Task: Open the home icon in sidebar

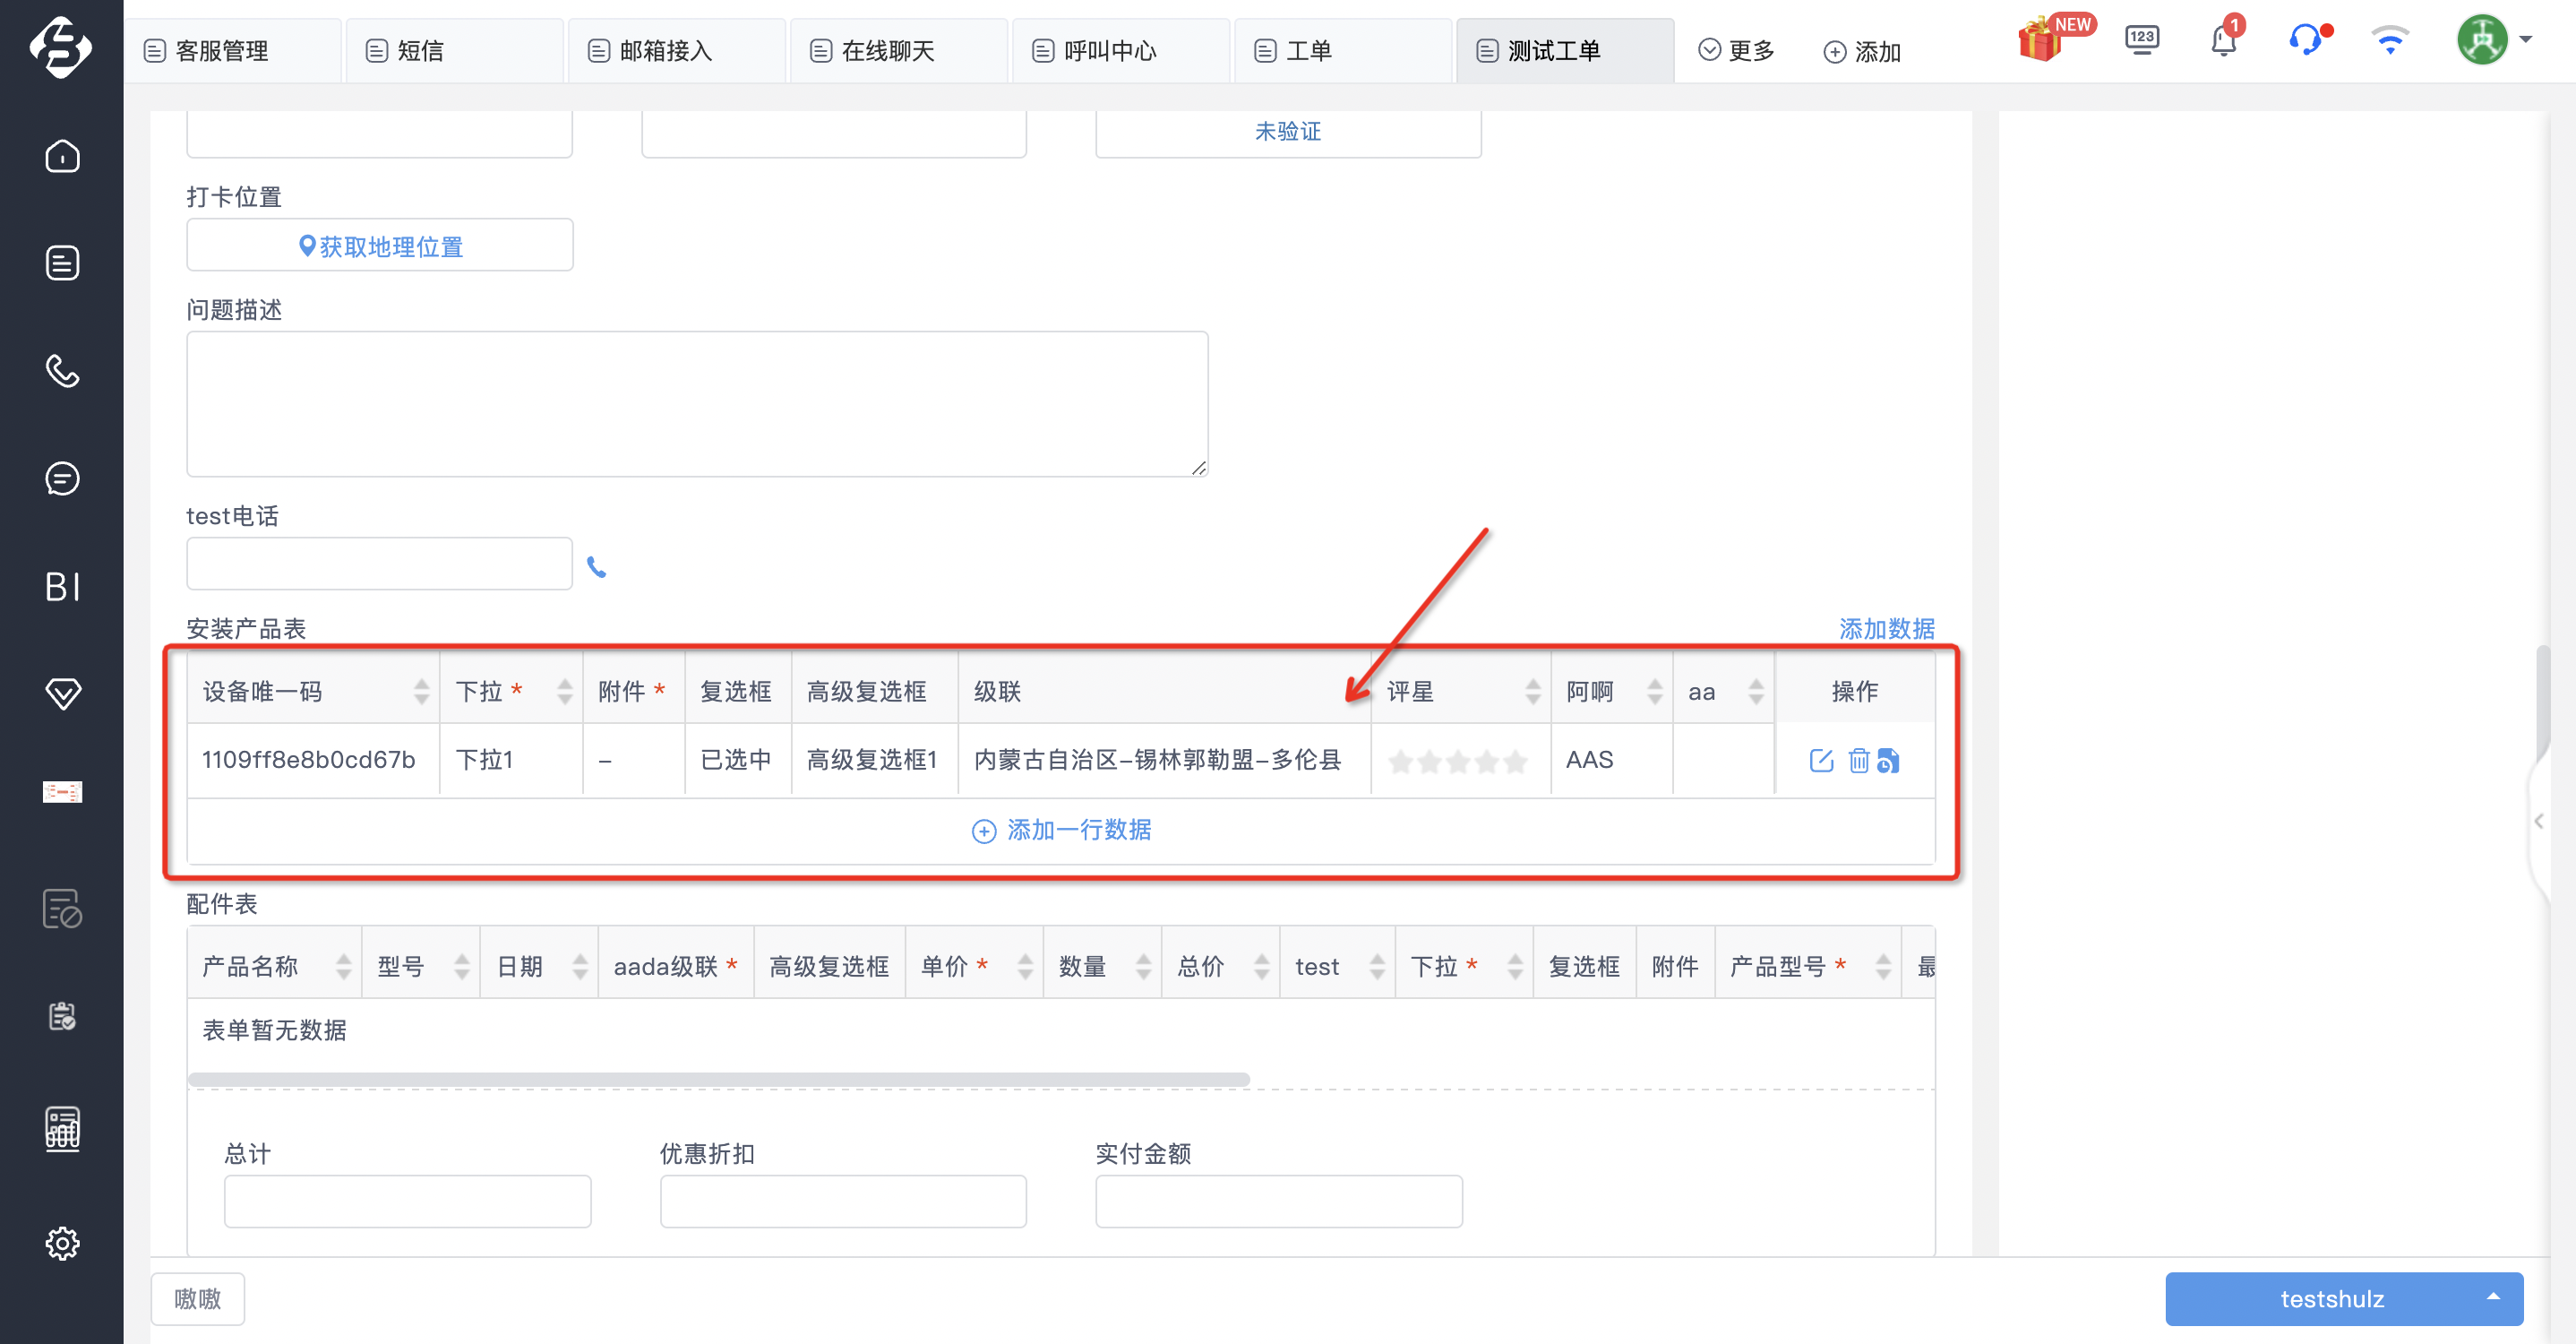Action: tap(62, 156)
